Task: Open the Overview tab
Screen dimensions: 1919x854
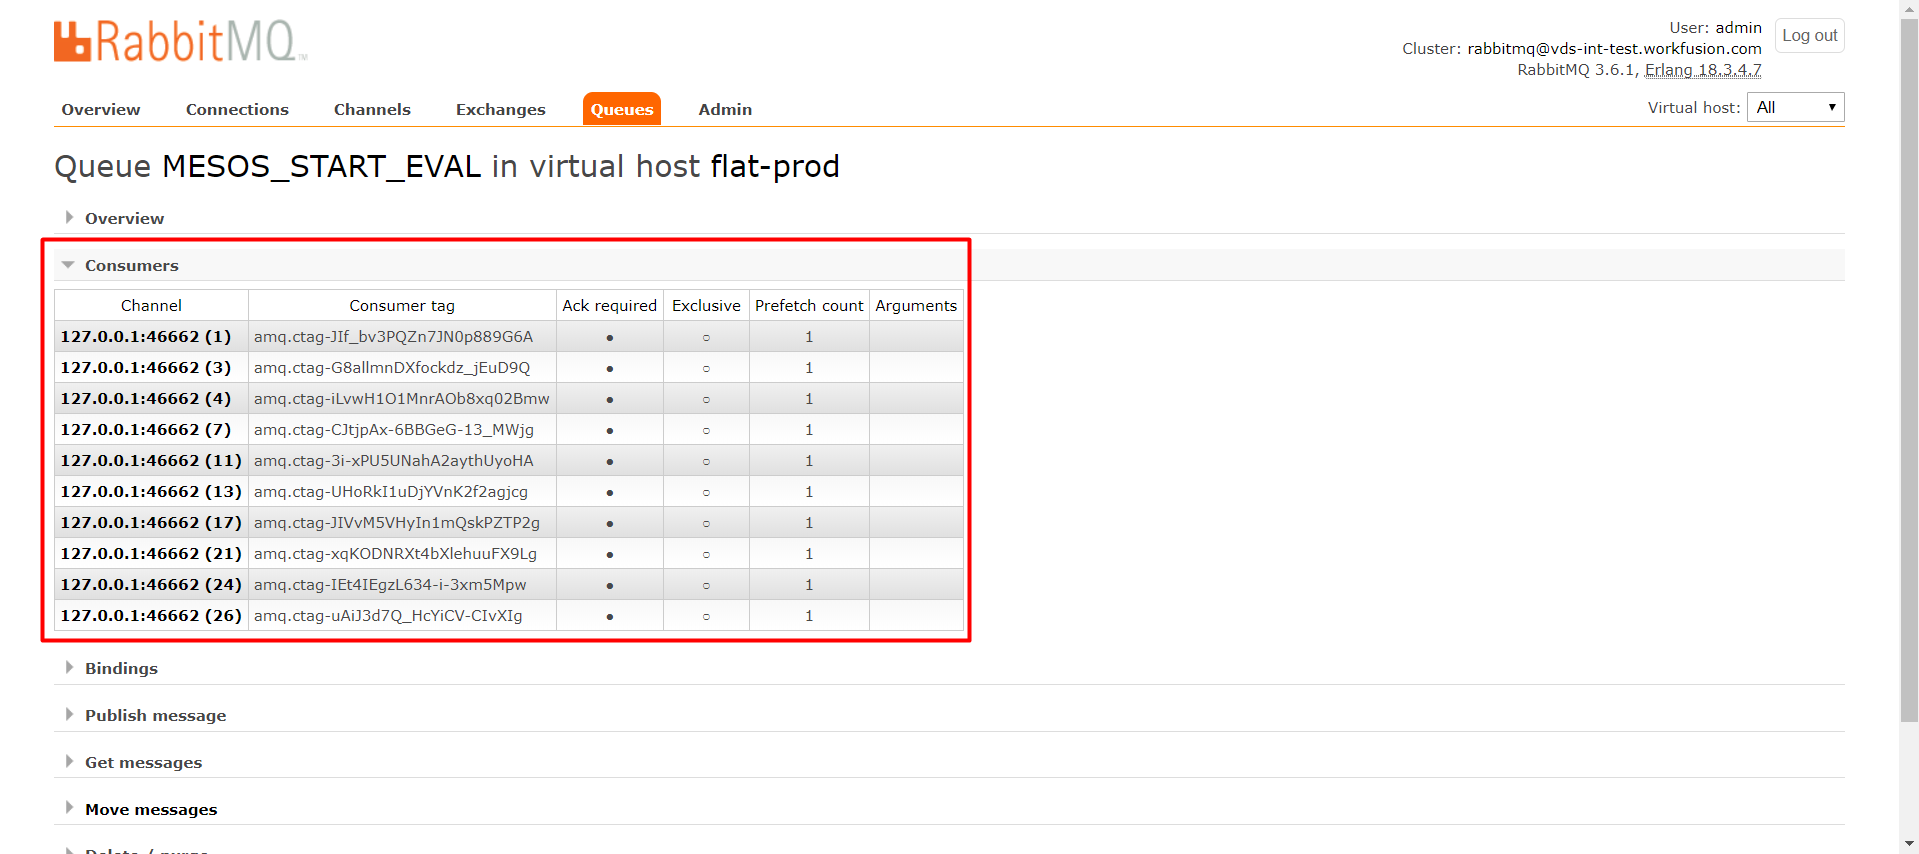Action: pyautogui.click(x=101, y=109)
